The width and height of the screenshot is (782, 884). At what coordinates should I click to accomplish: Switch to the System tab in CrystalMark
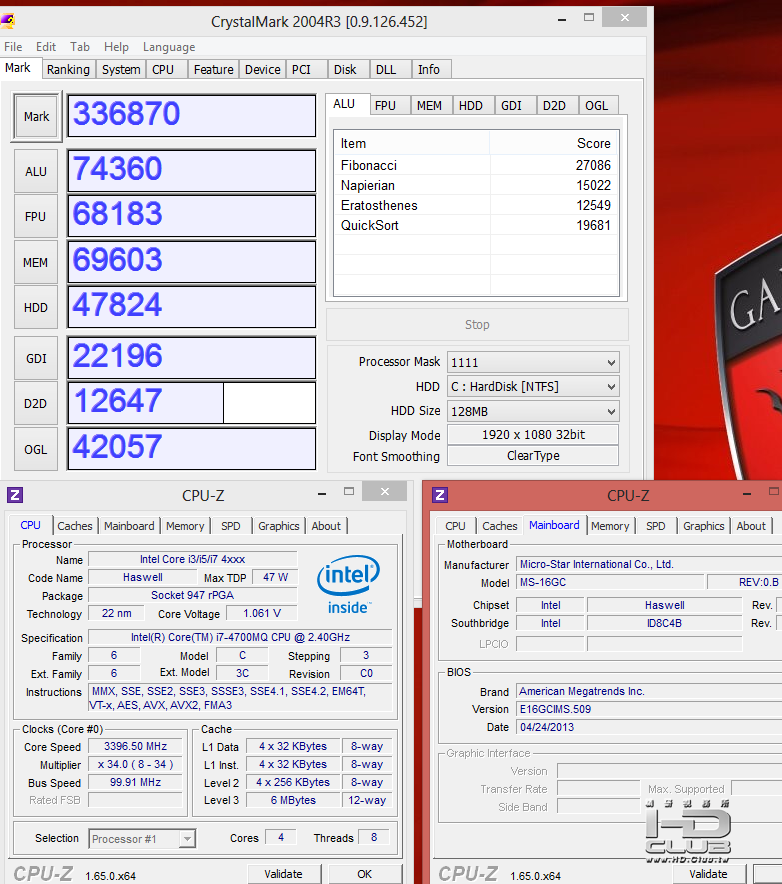coord(121,69)
